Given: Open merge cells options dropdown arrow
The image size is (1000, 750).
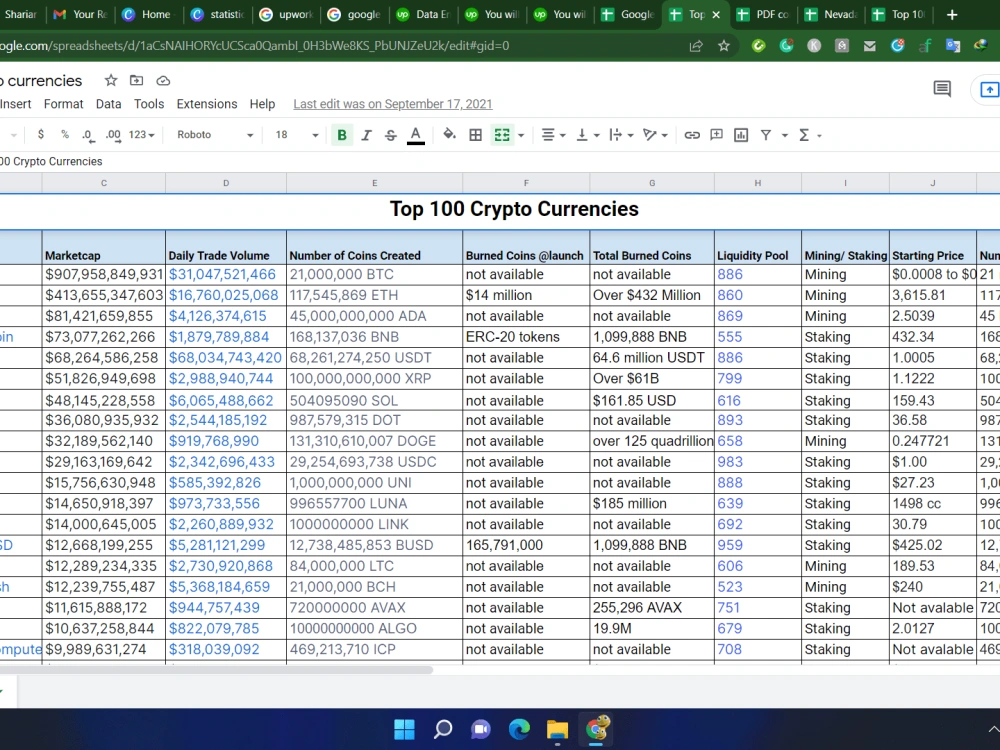Looking at the screenshot, I should [x=521, y=135].
